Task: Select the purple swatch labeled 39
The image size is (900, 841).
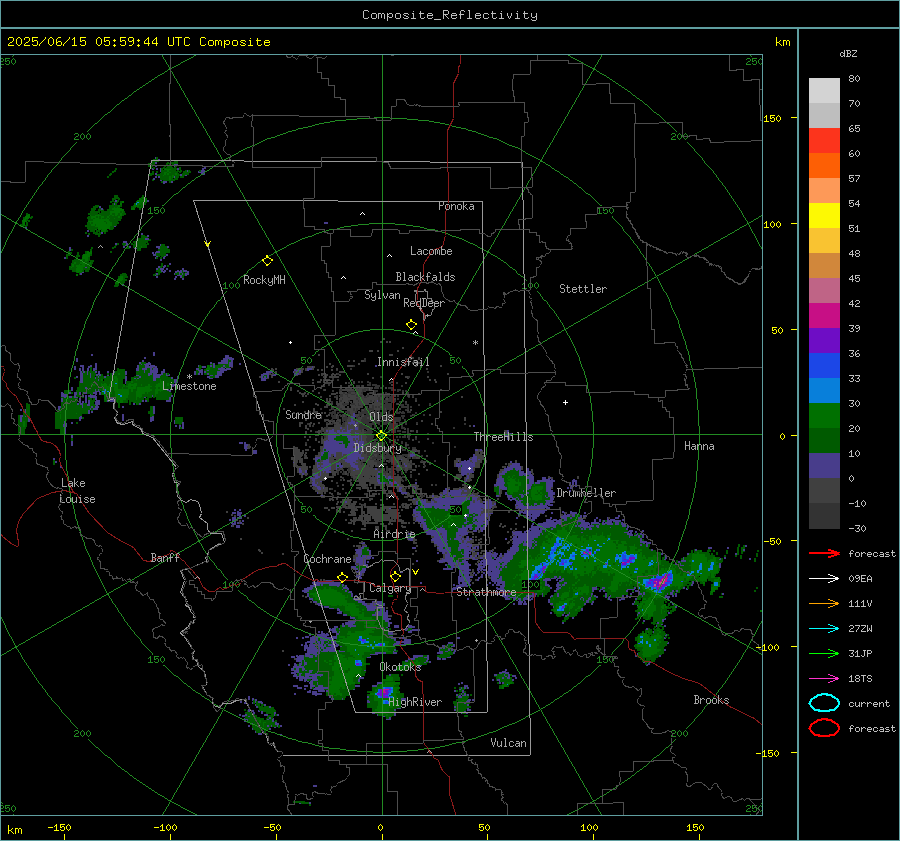Action: 824,340
